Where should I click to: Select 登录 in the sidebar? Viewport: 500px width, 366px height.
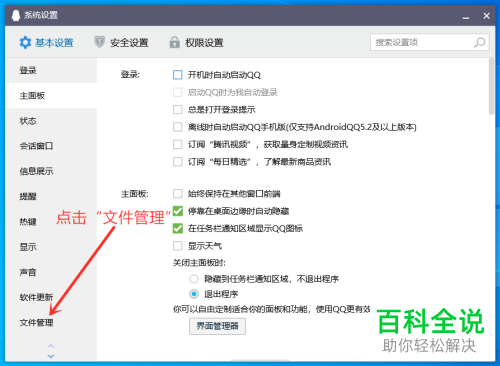pyautogui.click(x=51, y=70)
